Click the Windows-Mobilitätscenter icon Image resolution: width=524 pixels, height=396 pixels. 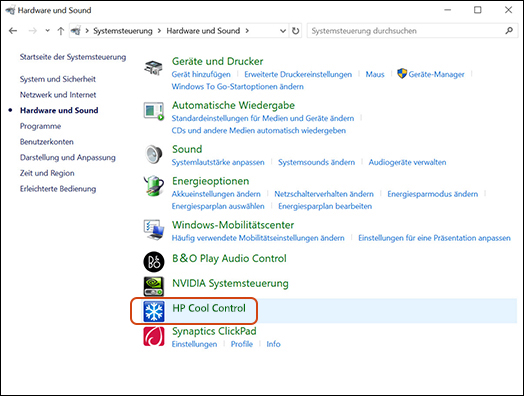154,230
